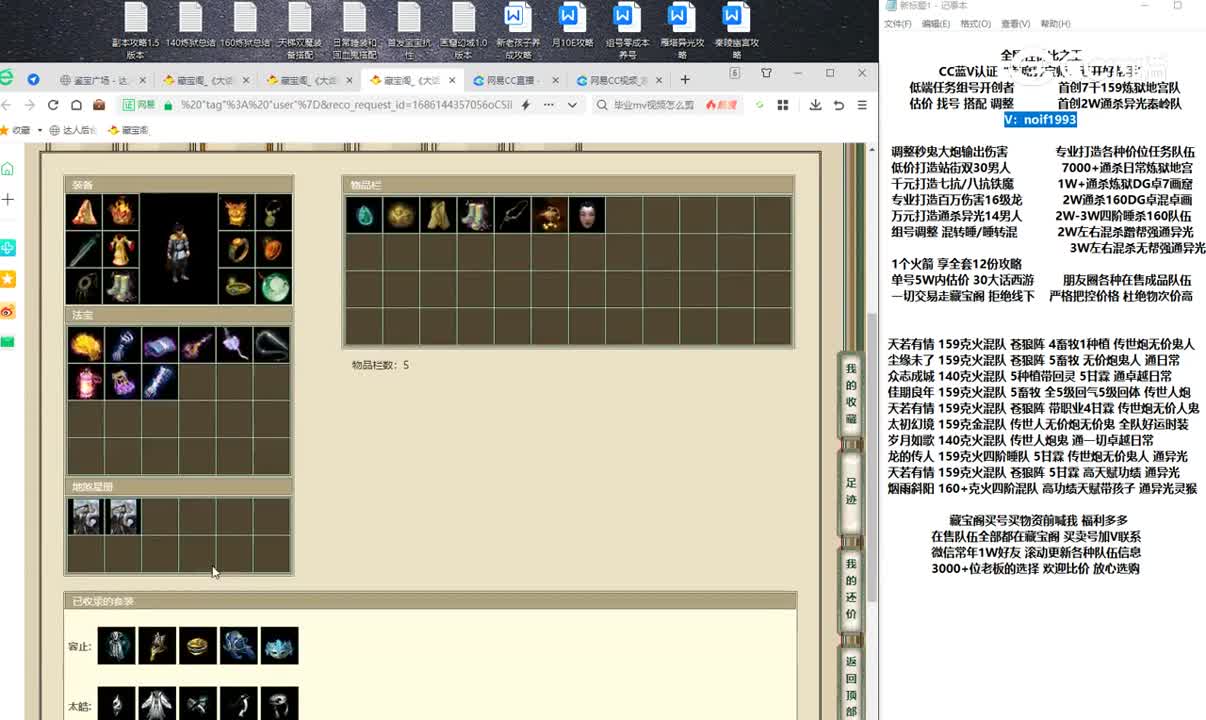Screen dimensions: 1206x720
Task: Select the boots icon in equipment panel
Action: [121, 286]
